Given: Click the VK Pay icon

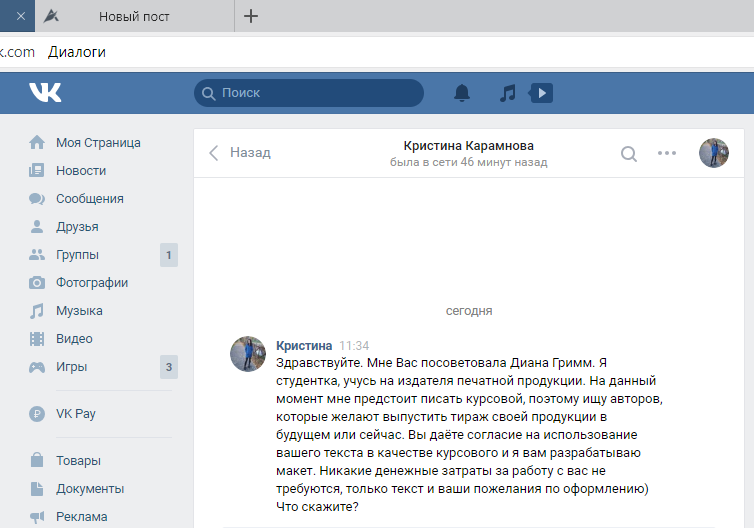Looking at the screenshot, I should tap(37, 414).
